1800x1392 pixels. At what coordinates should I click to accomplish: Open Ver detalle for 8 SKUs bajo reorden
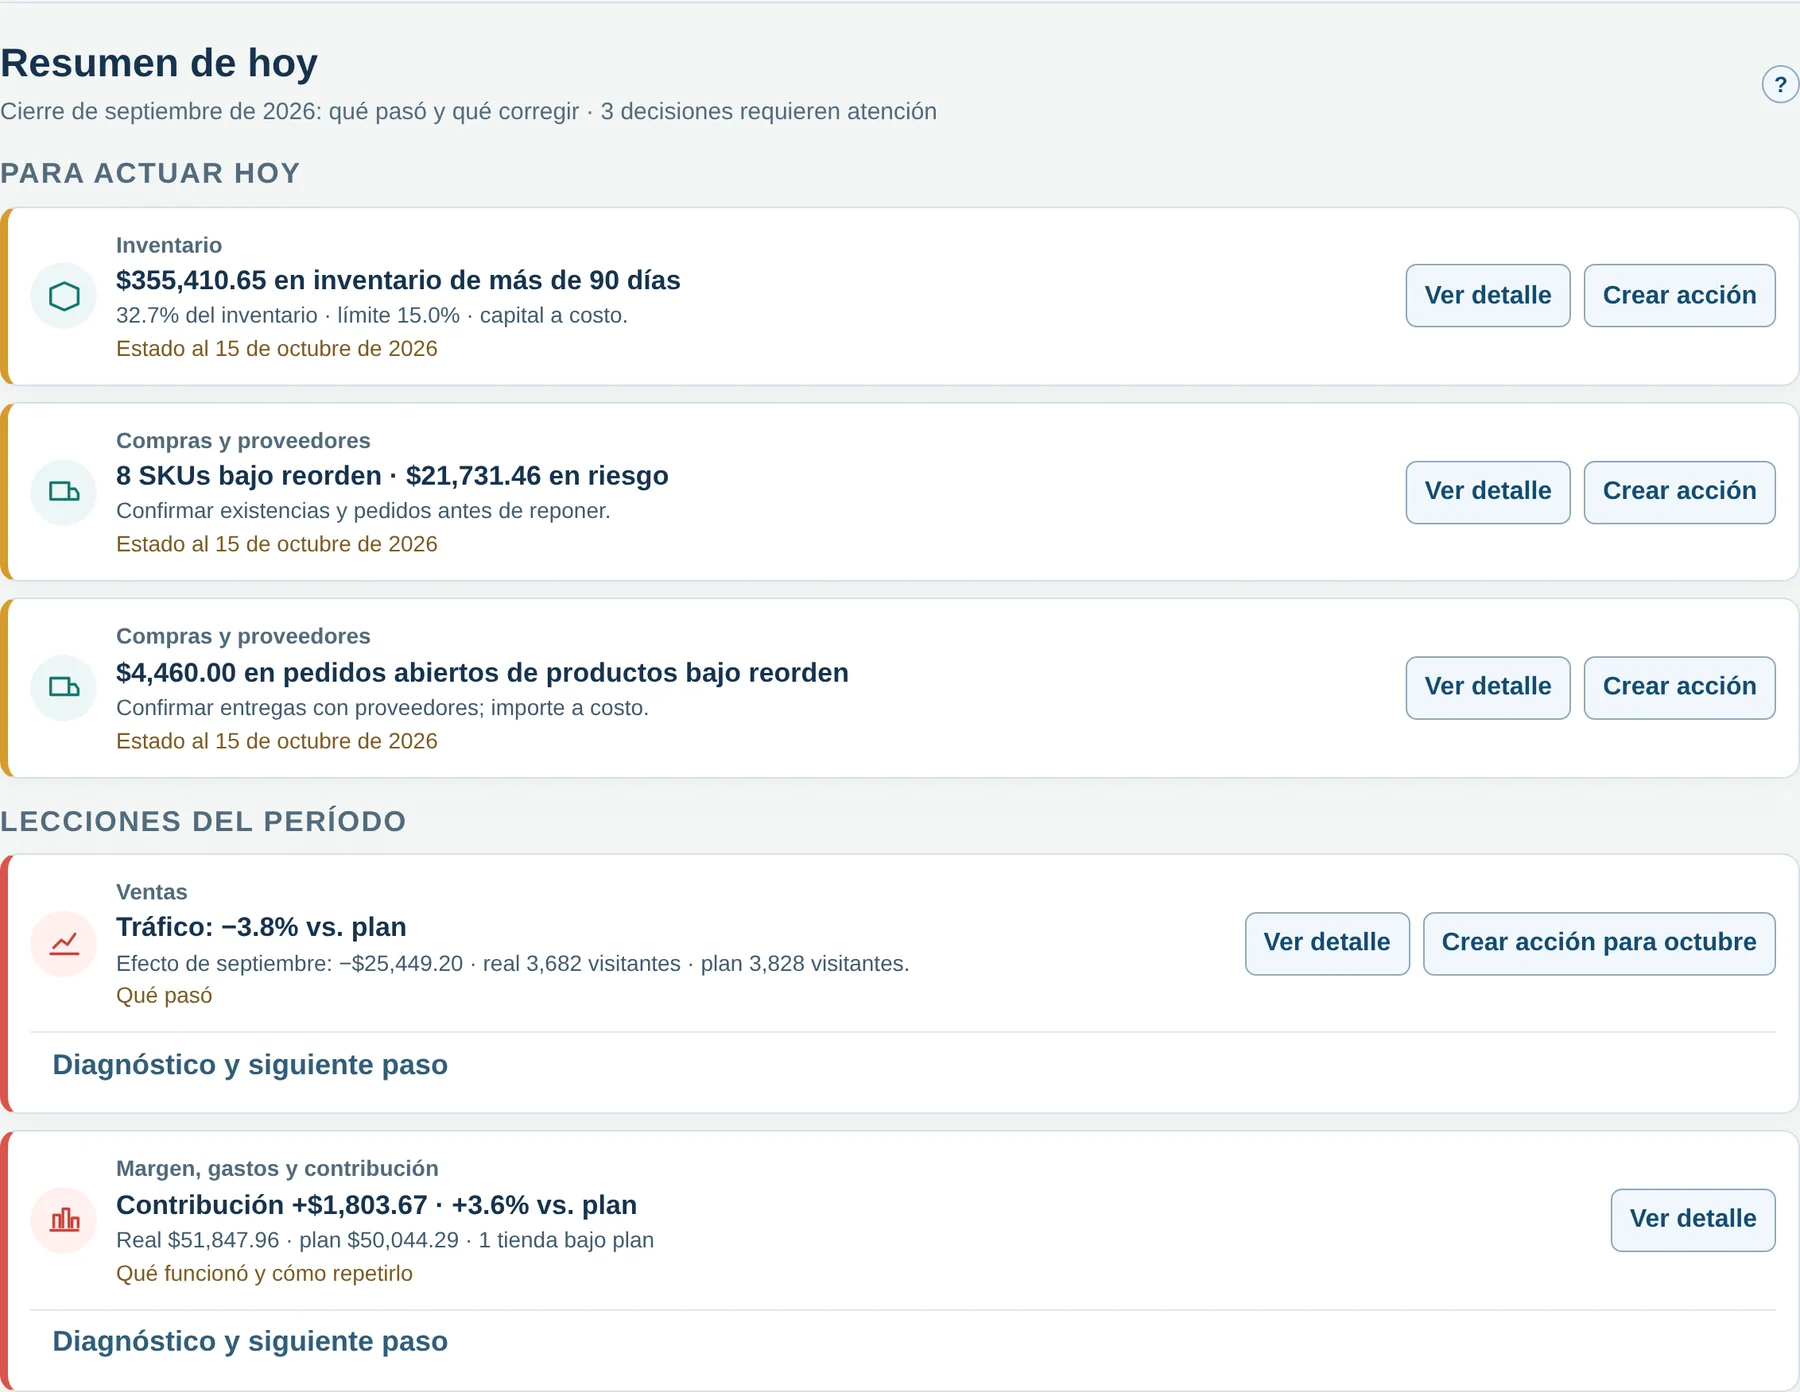pyautogui.click(x=1488, y=491)
